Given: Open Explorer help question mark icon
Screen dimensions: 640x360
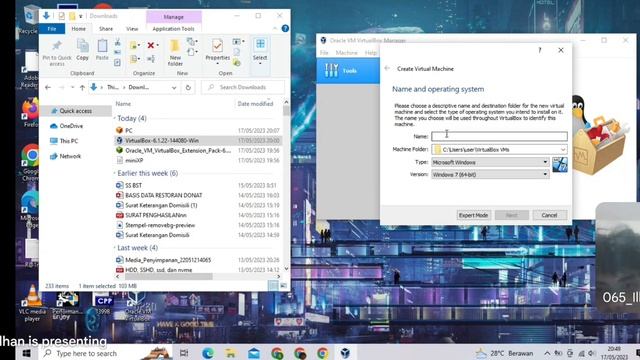Looking at the screenshot, I should 285,29.
